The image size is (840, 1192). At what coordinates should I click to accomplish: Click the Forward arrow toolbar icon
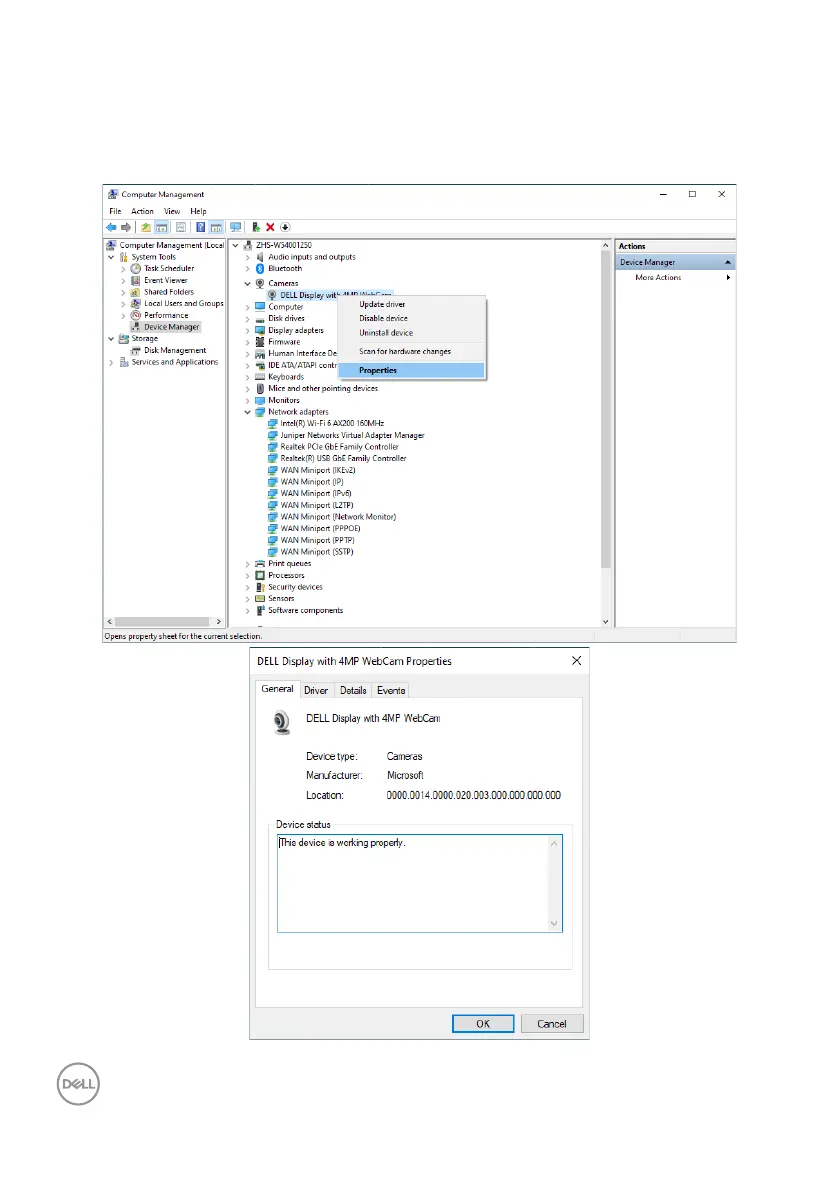[126, 227]
